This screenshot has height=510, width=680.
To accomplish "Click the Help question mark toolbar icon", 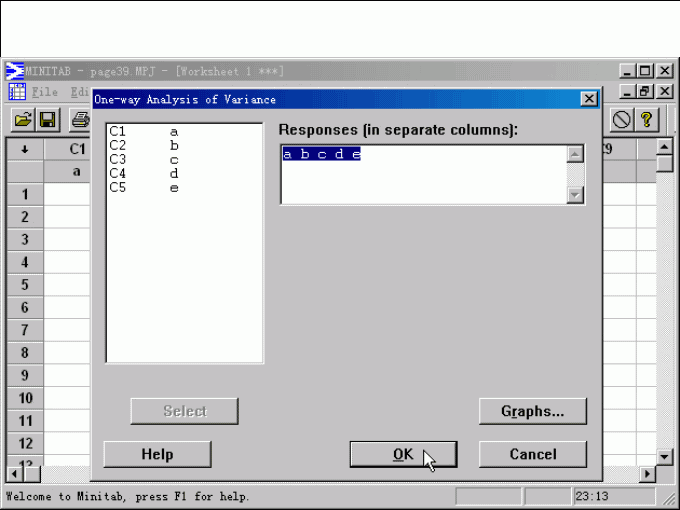I will (x=647, y=120).
